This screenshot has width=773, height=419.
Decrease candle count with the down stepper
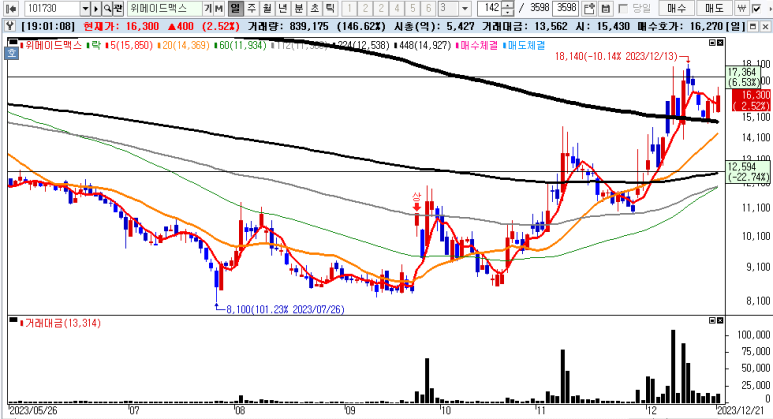click(x=509, y=12)
